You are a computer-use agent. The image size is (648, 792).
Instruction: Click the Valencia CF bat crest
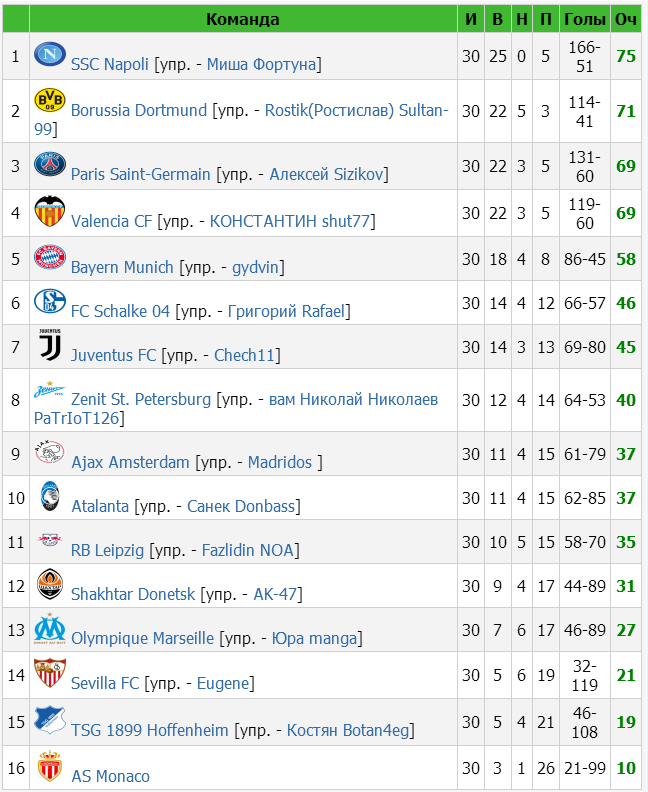point(49,211)
